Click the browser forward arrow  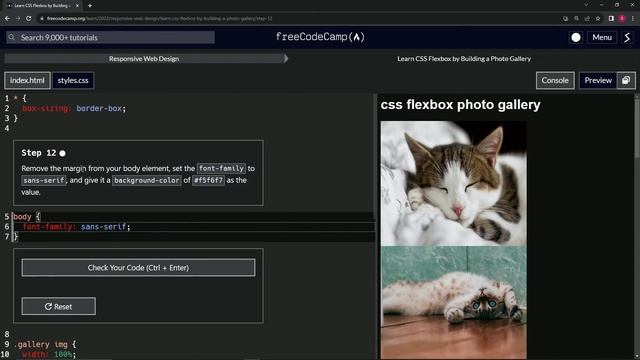click(x=18, y=18)
